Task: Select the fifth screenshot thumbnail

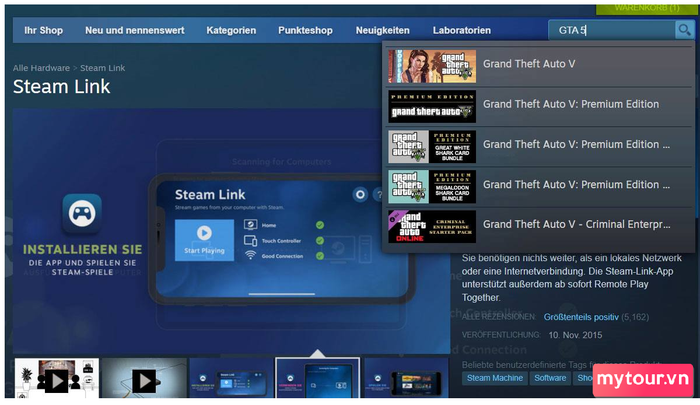Action: [406, 379]
